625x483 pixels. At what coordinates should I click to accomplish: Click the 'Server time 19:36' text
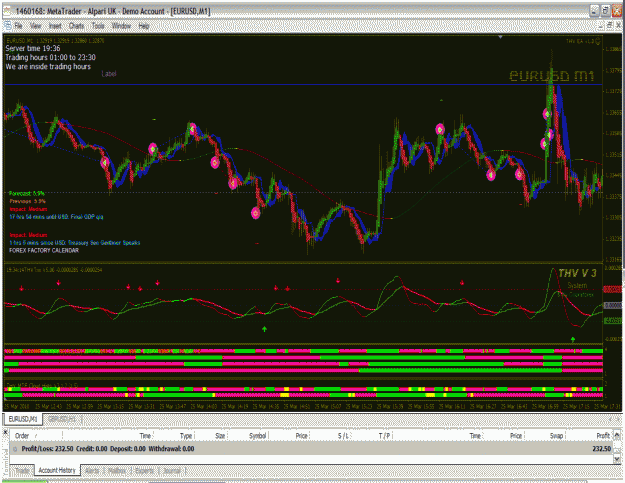tap(33, 48)
